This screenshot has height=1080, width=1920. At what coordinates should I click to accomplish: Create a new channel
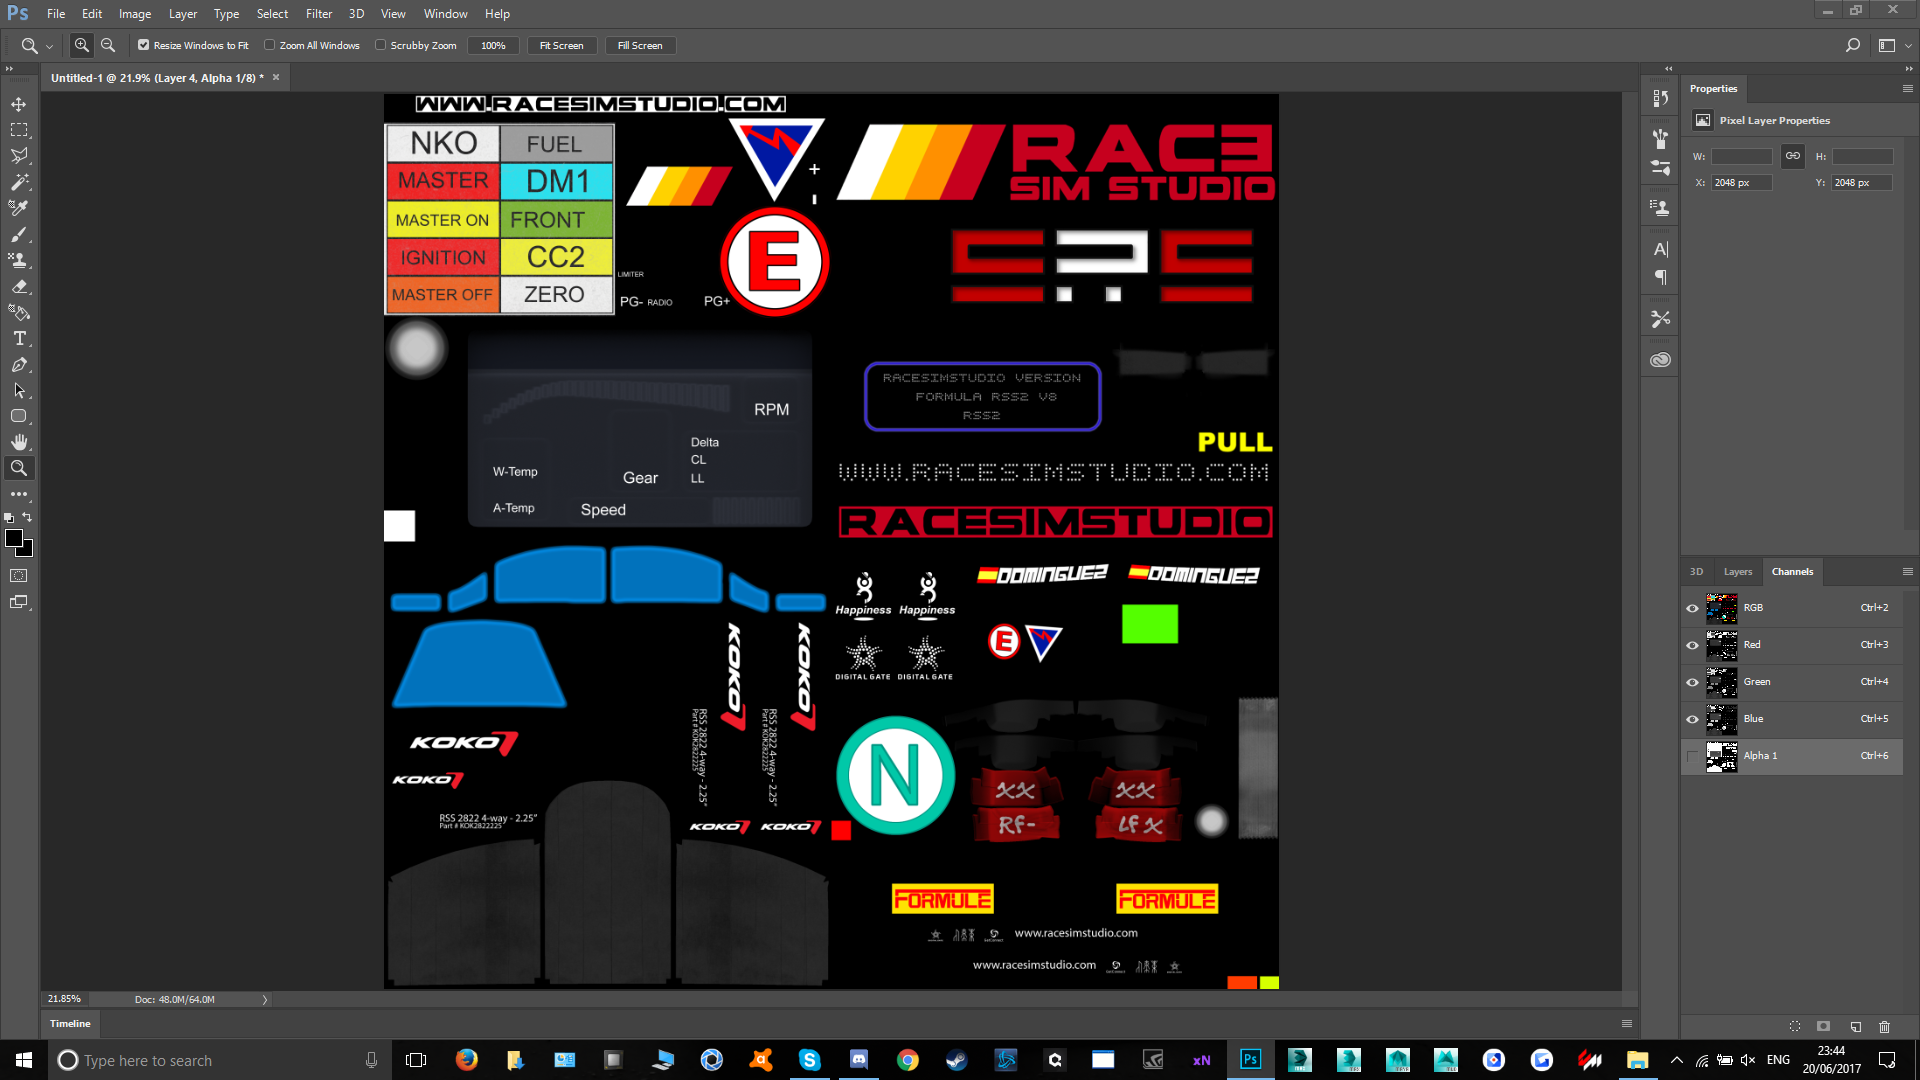click(x=1855, y=1026)
